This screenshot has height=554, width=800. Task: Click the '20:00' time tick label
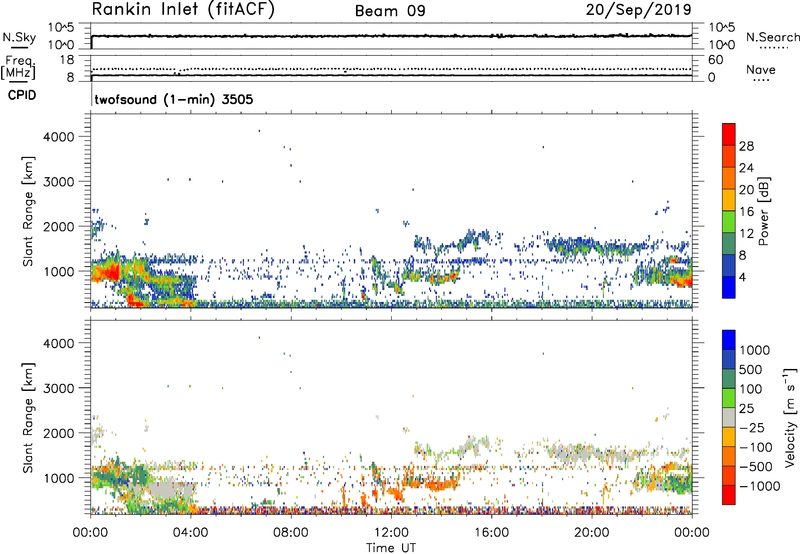click(591, 533)
